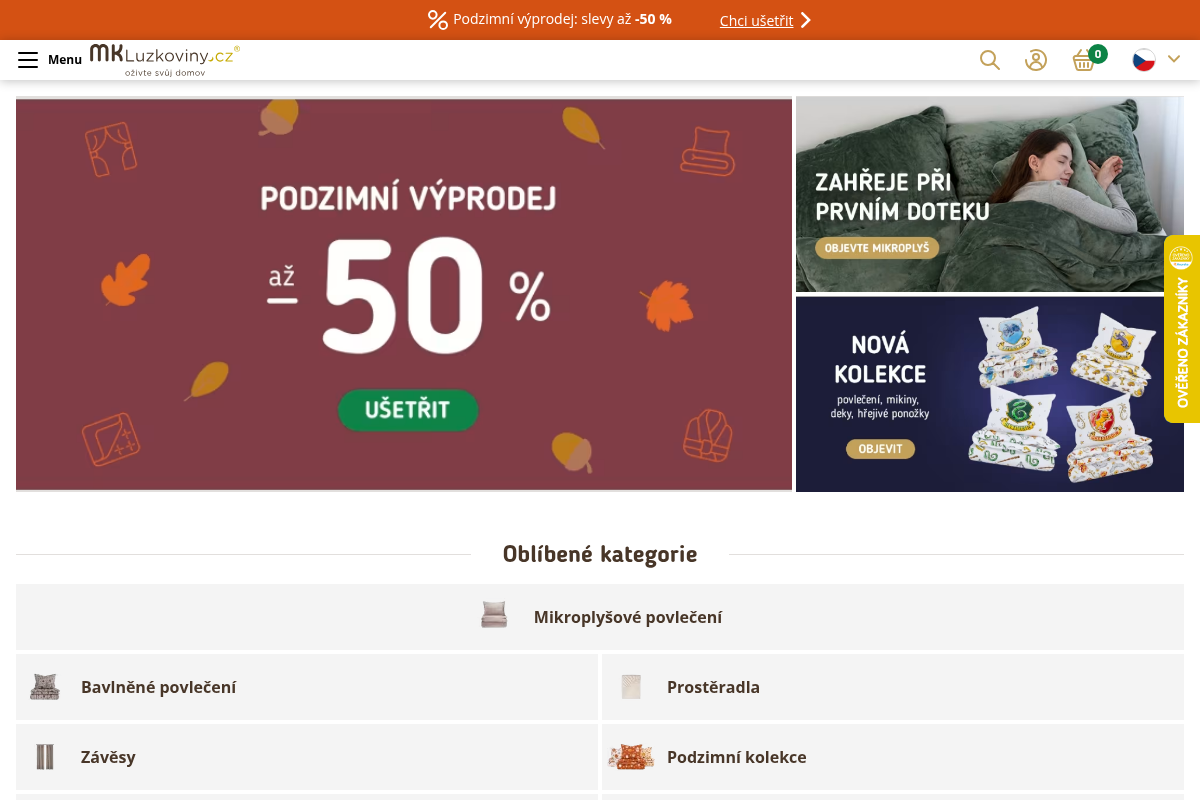Open the Prostěradla category
Screen dimensions: 1200x800
click(893, 687)
